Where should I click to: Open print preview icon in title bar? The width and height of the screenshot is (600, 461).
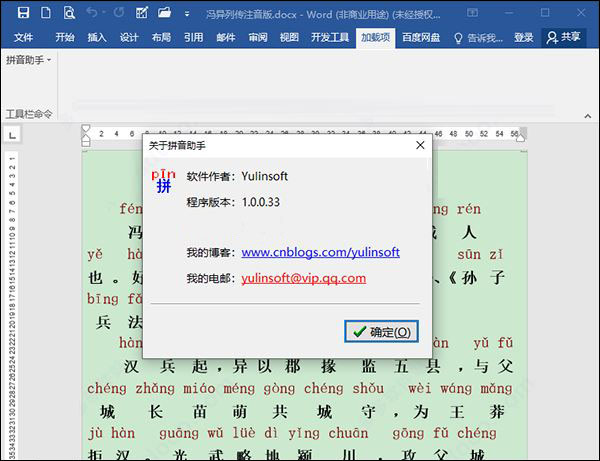pos(69,13)
